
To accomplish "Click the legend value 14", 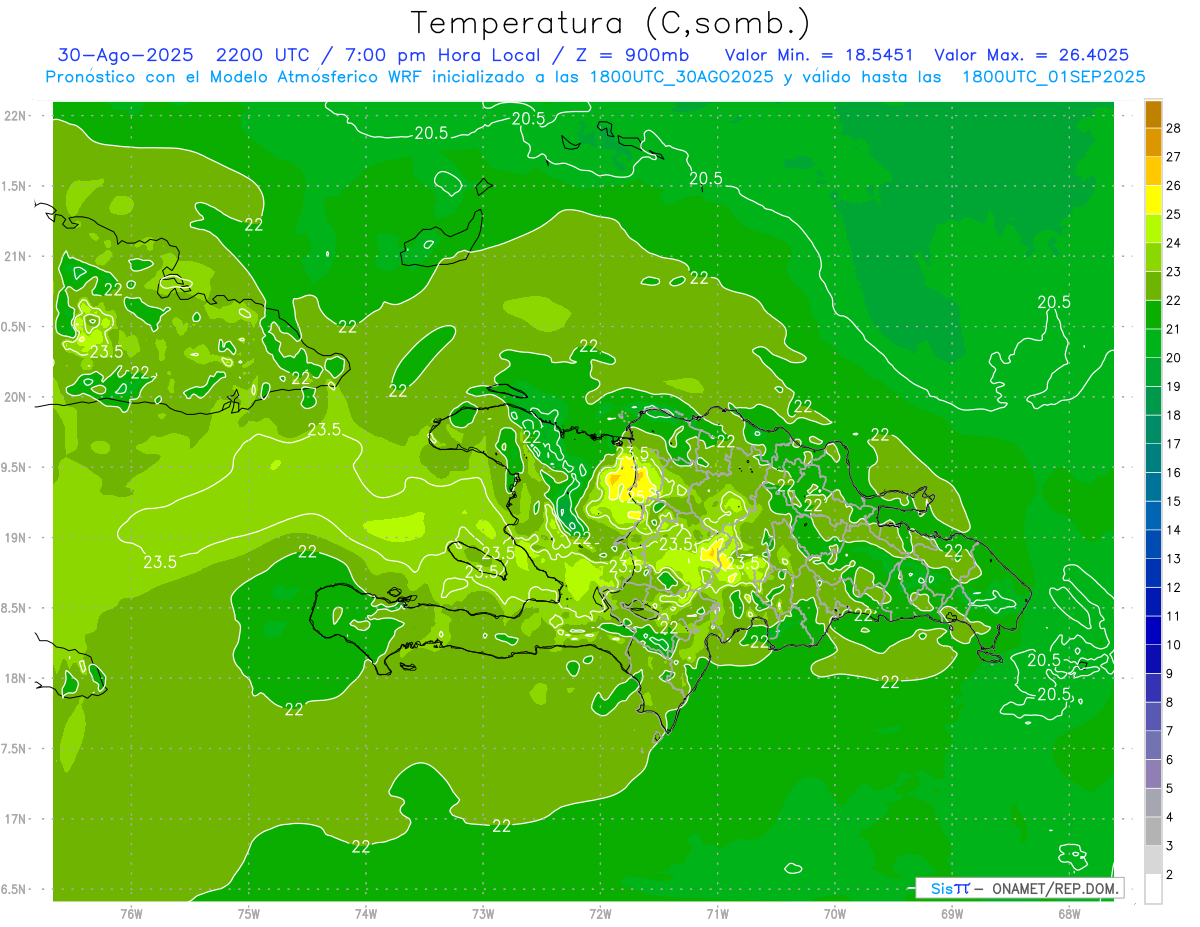I will [x=1173, y=530].
